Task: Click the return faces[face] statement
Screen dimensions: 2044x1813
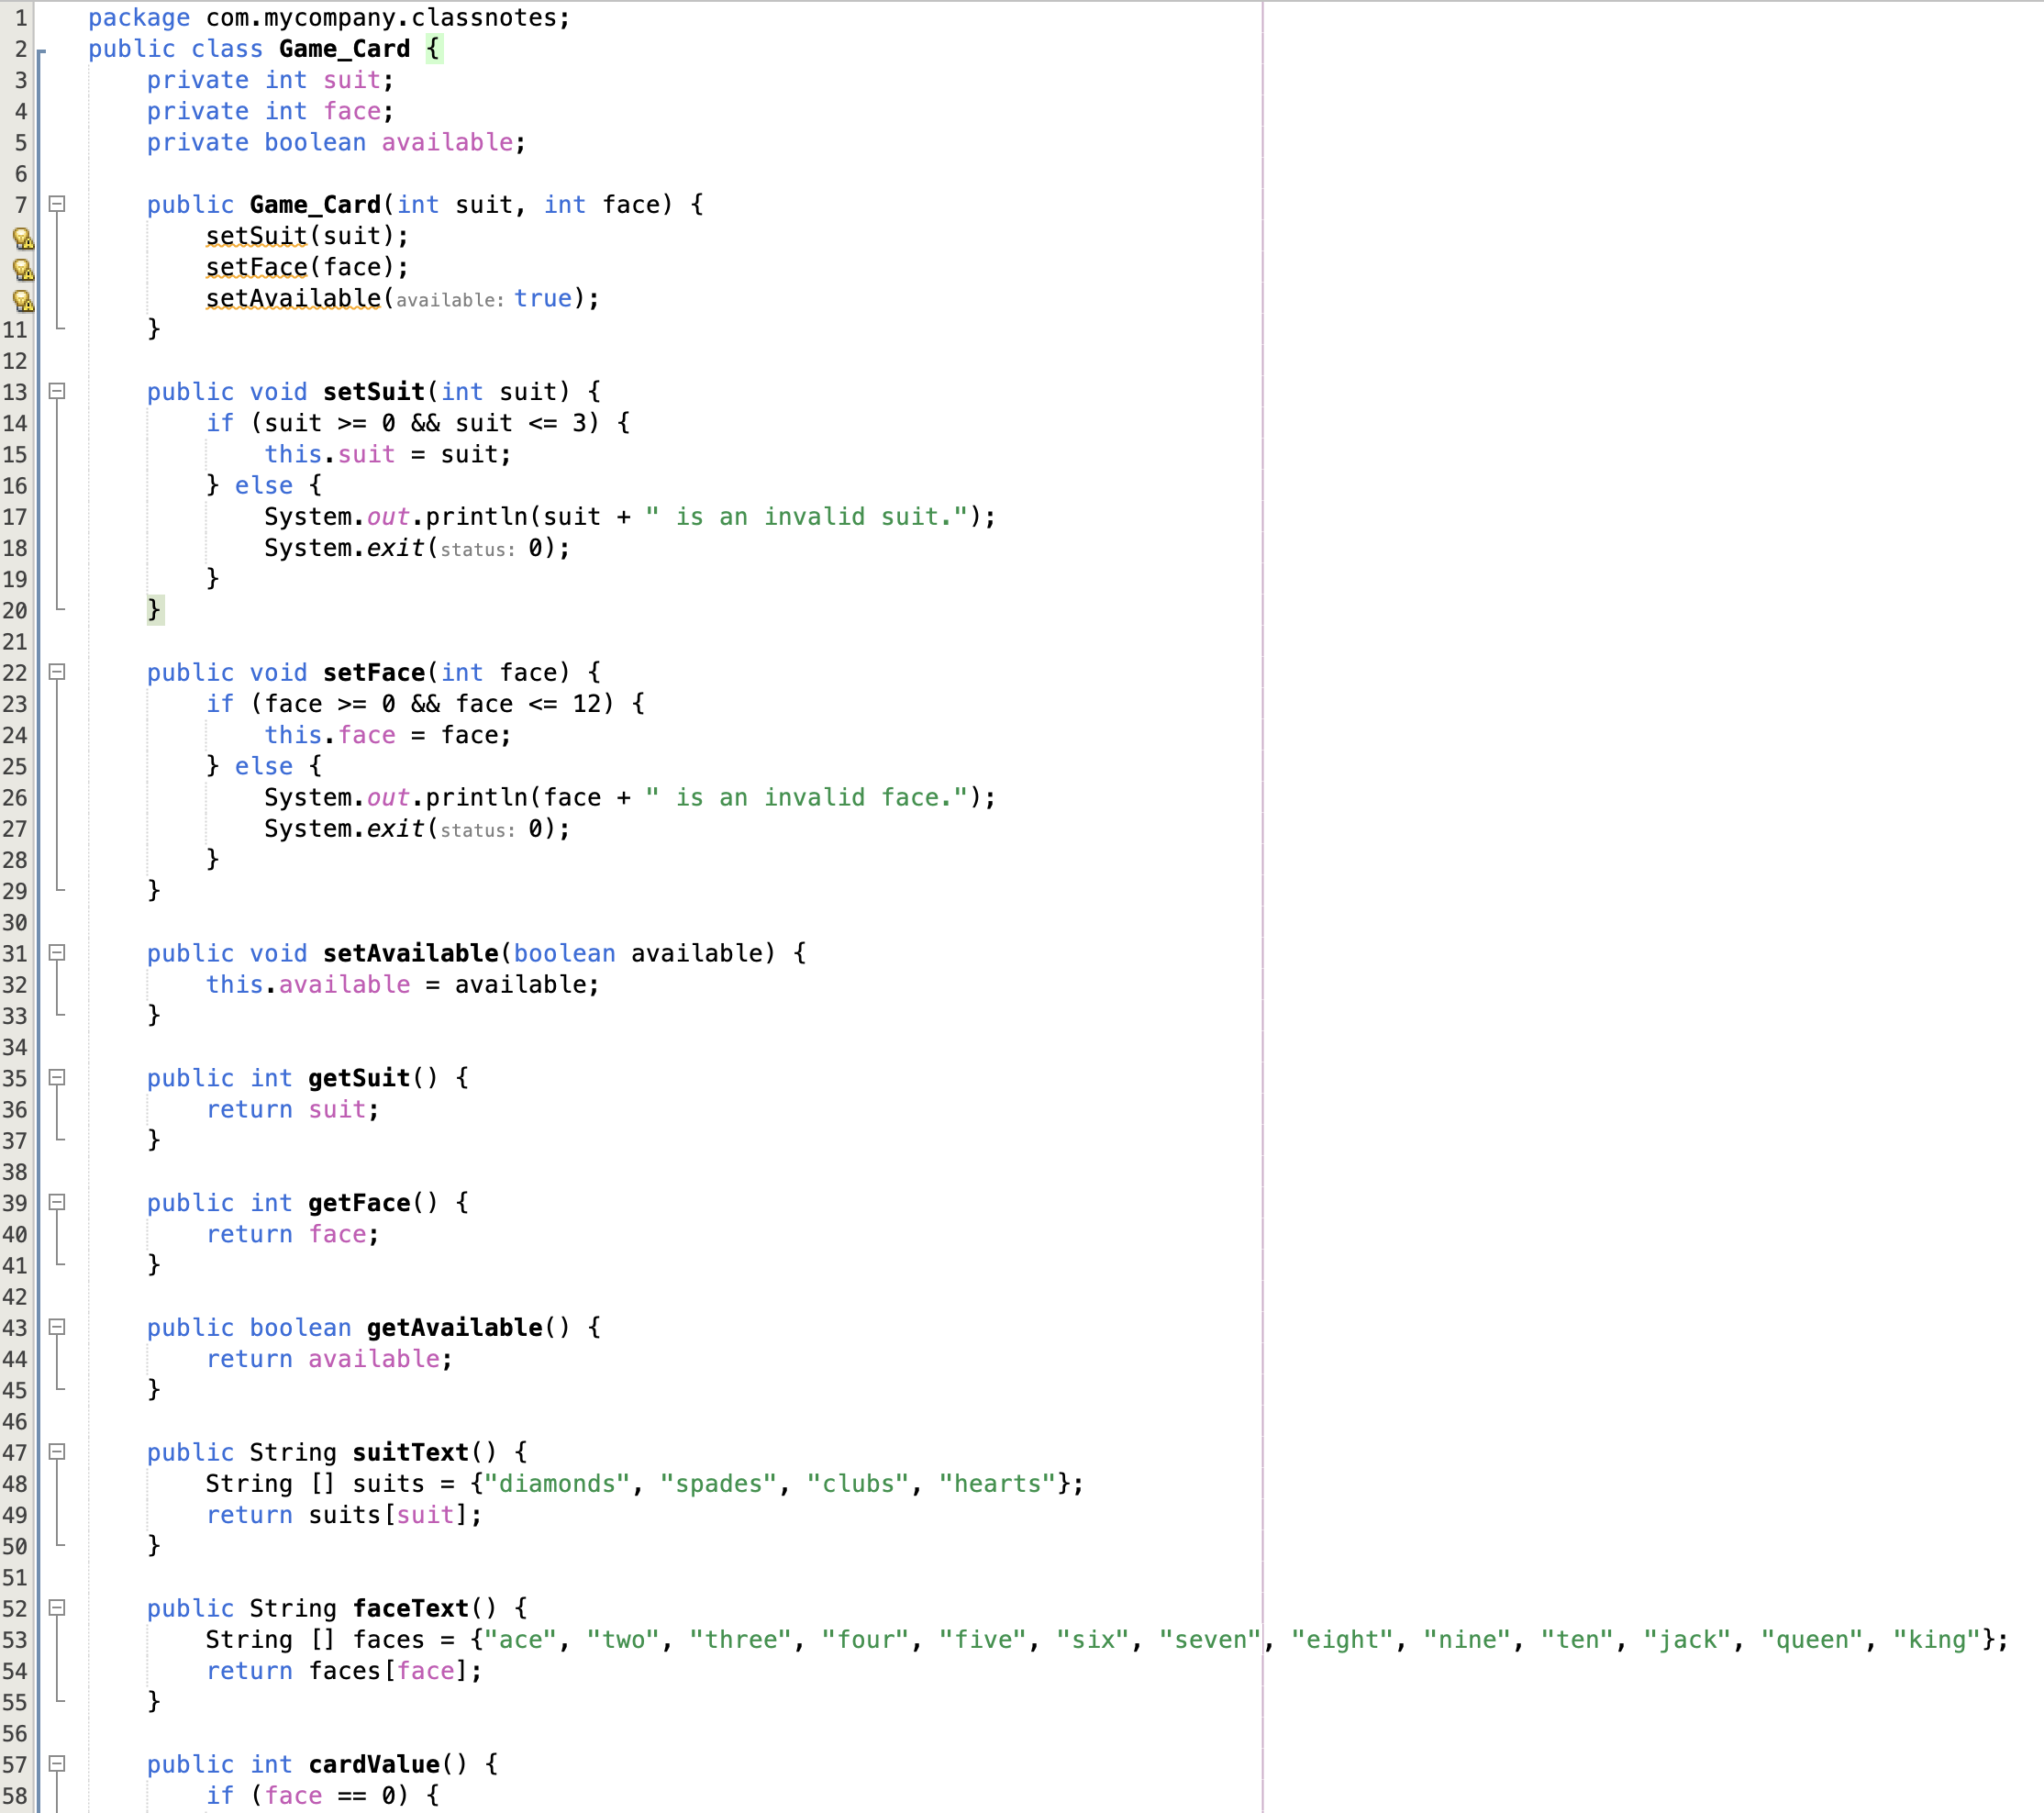Action: (x=342, y=1671)
